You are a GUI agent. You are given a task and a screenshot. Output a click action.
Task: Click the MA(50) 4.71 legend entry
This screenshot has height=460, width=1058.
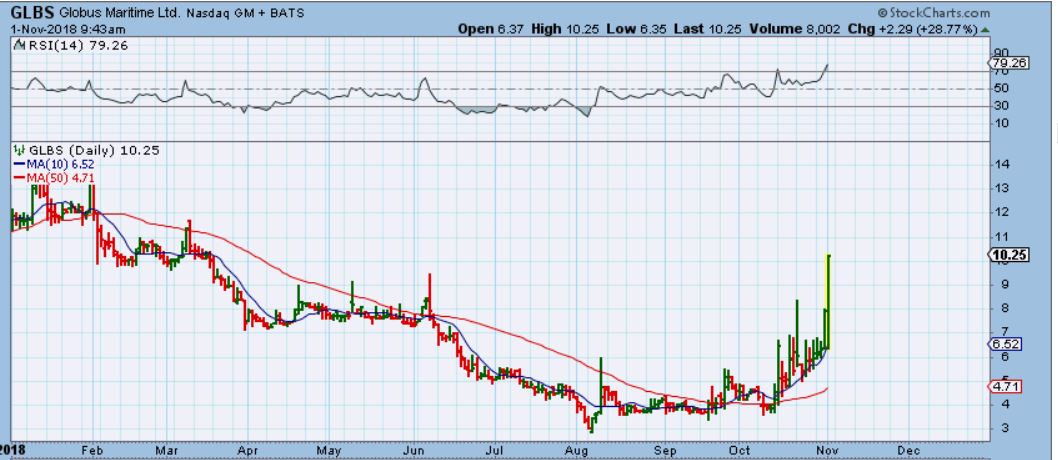click(x=55, y=177)
